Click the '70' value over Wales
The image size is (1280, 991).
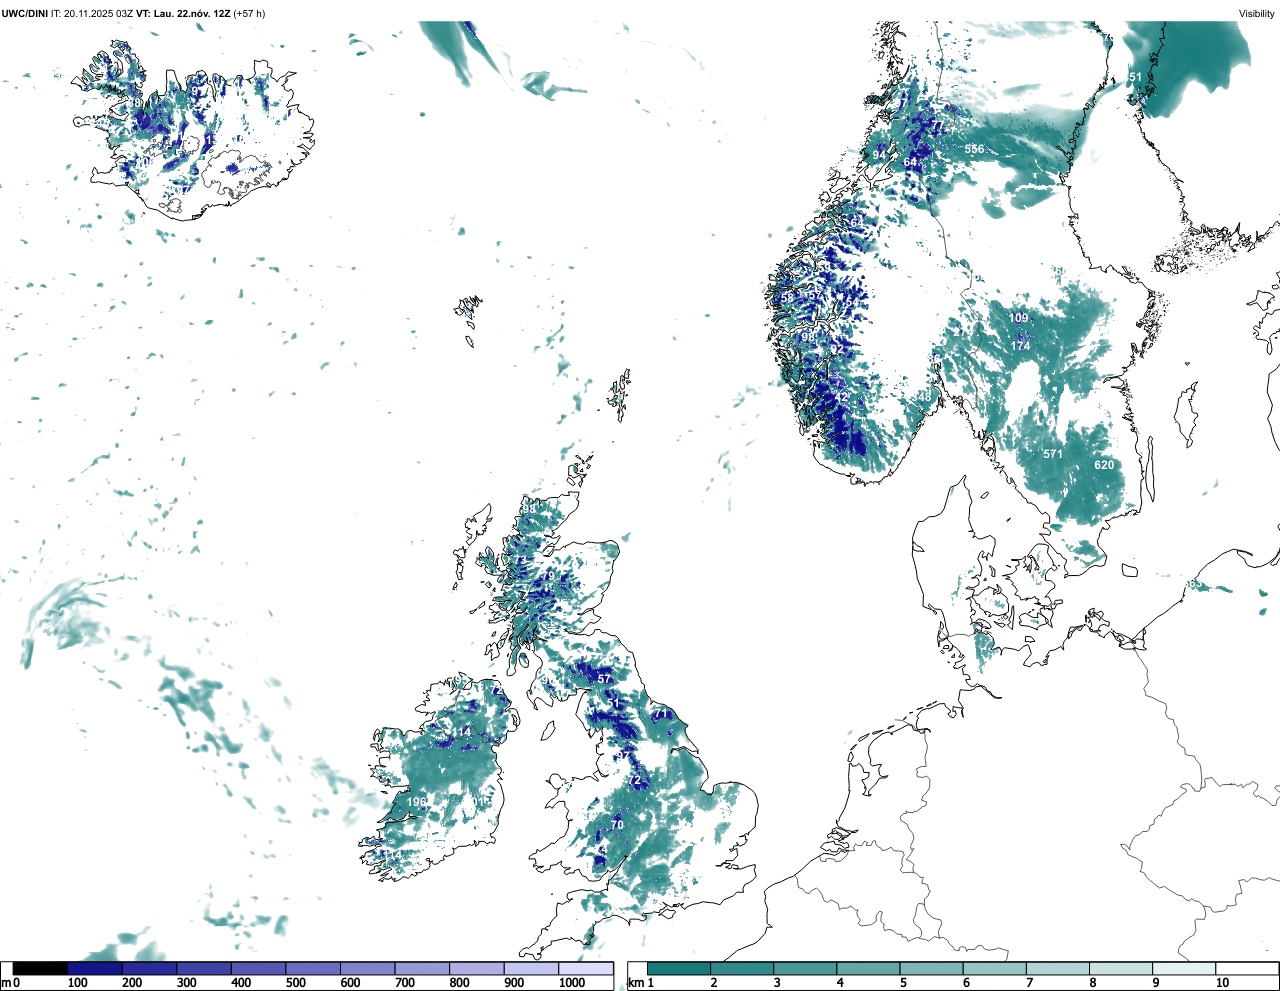click(x=617, y=825)
